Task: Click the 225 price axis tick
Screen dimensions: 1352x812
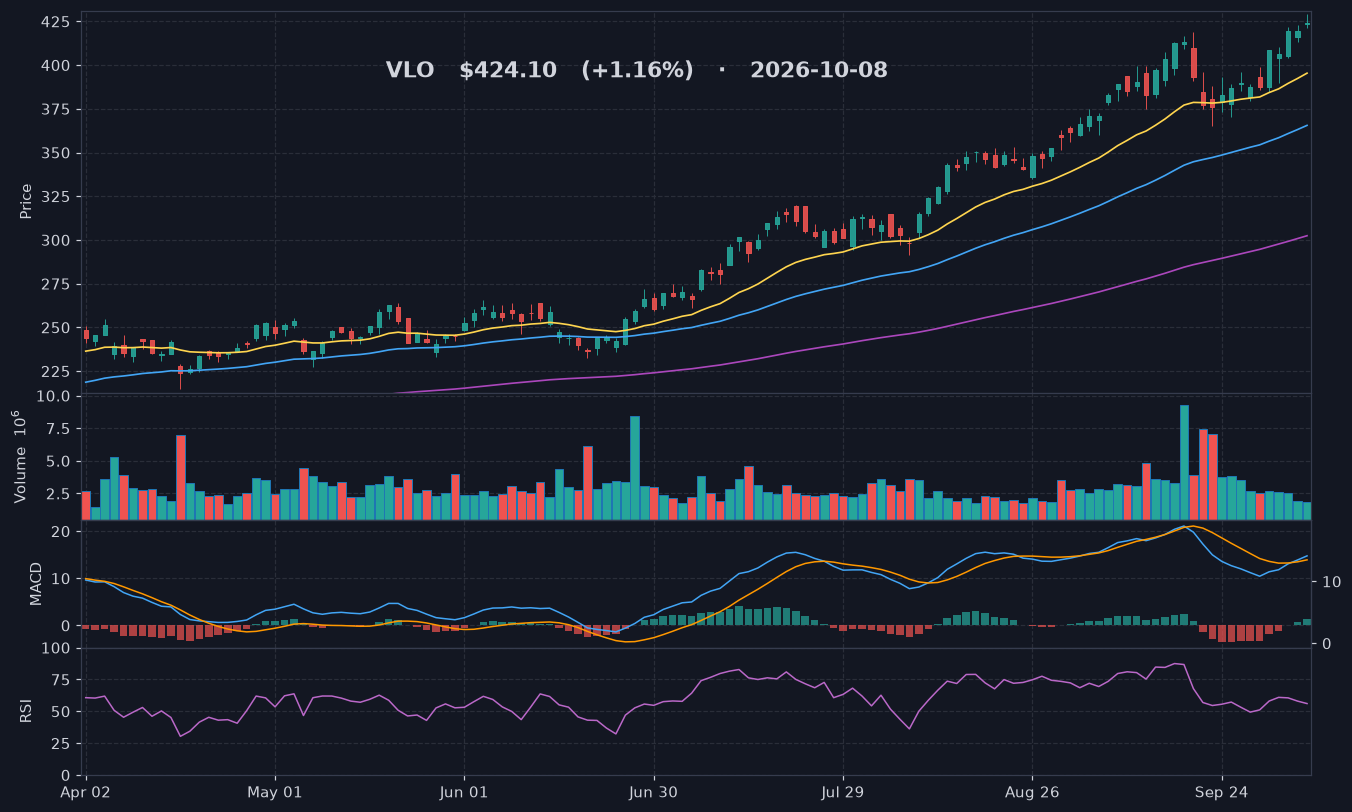Action: (x=55, y=372)
